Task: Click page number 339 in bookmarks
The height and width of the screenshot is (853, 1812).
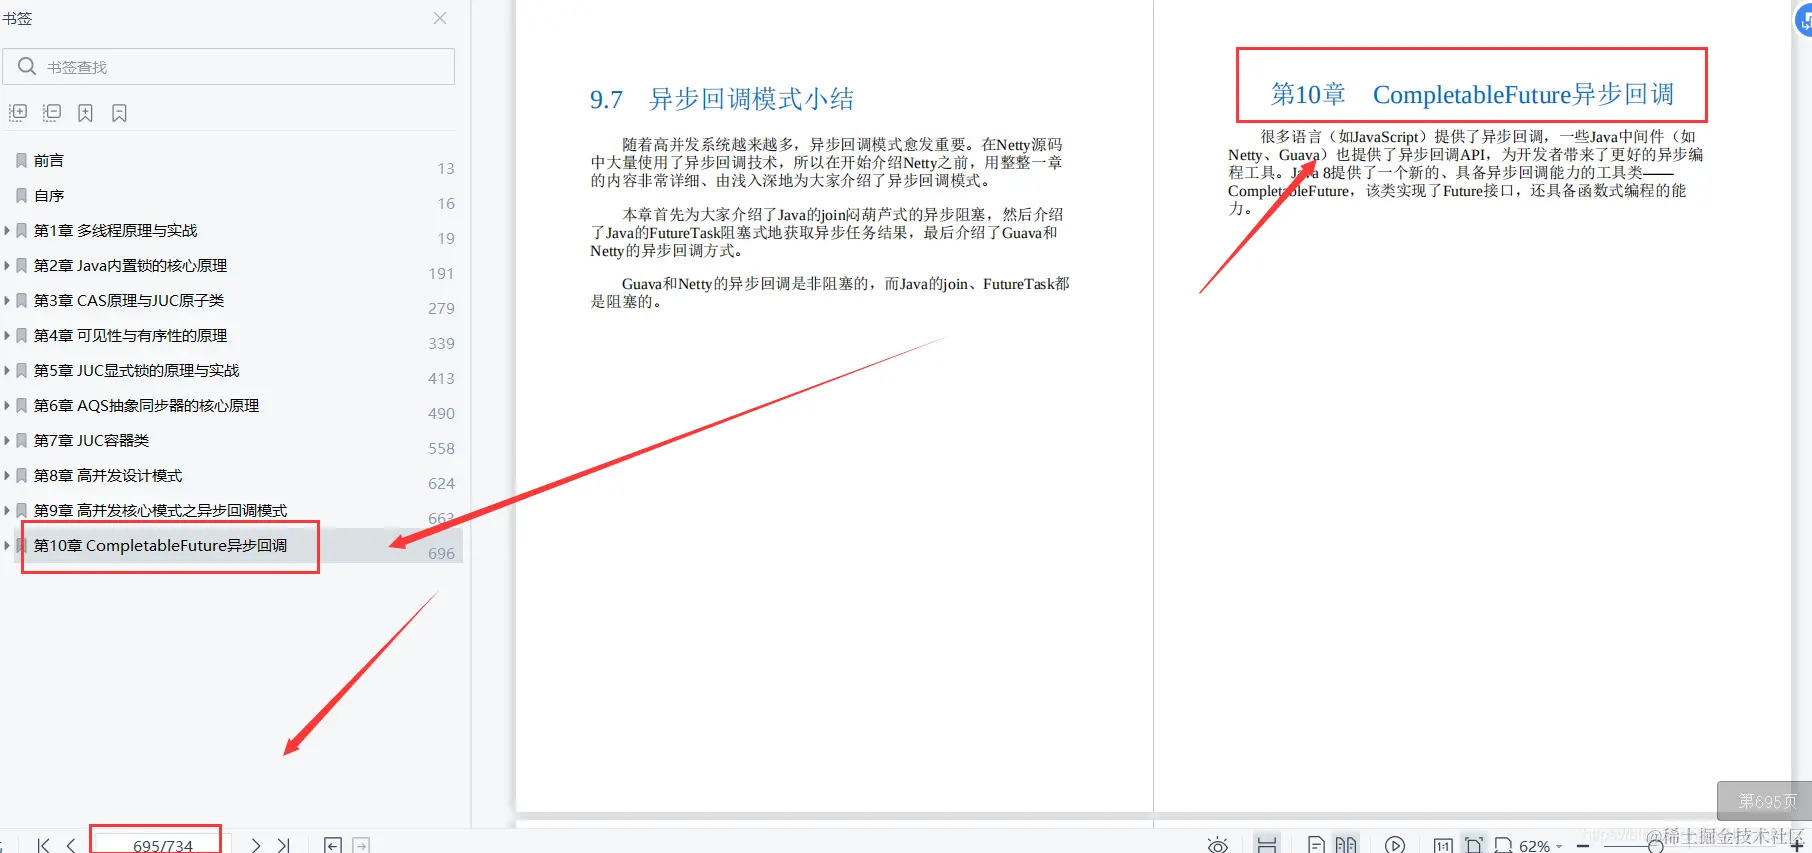Action: coord(441,343)
